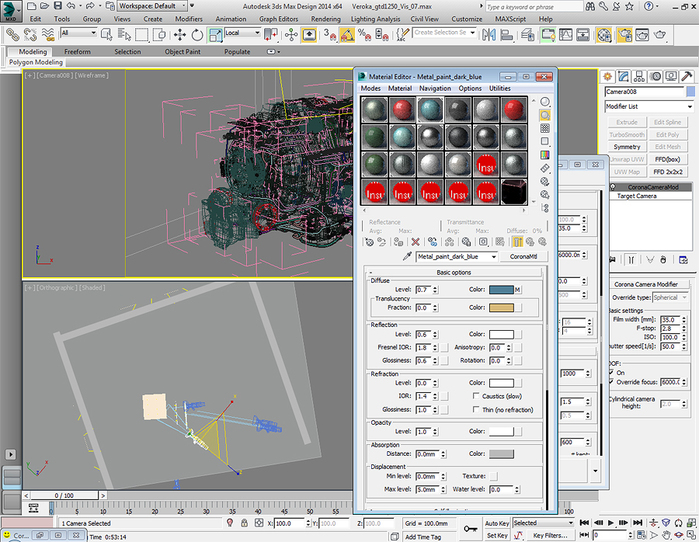
Task: Click the CoronaMtl material type button
Action: 523,257
